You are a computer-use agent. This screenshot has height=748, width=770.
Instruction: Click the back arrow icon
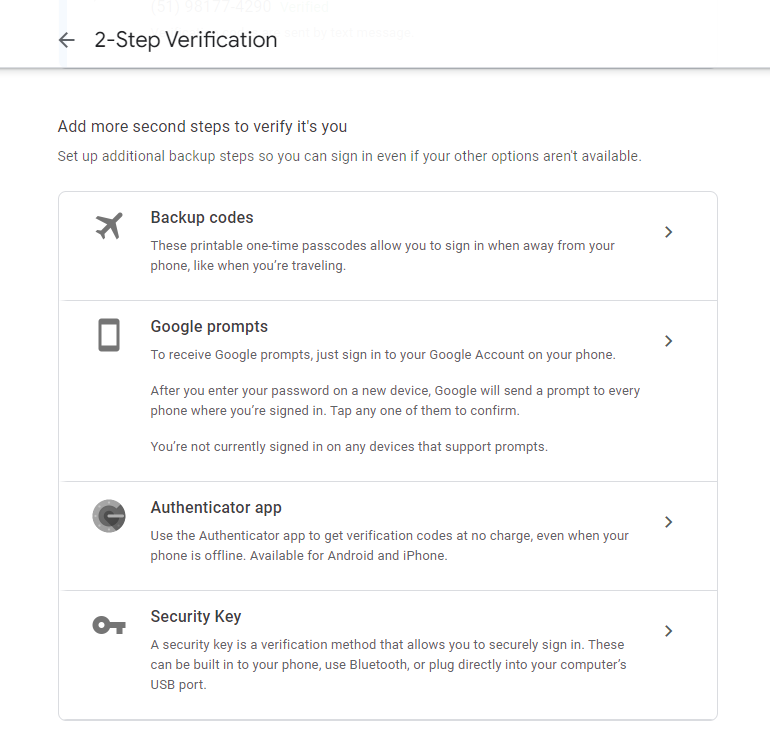click(x=67, y=40)
